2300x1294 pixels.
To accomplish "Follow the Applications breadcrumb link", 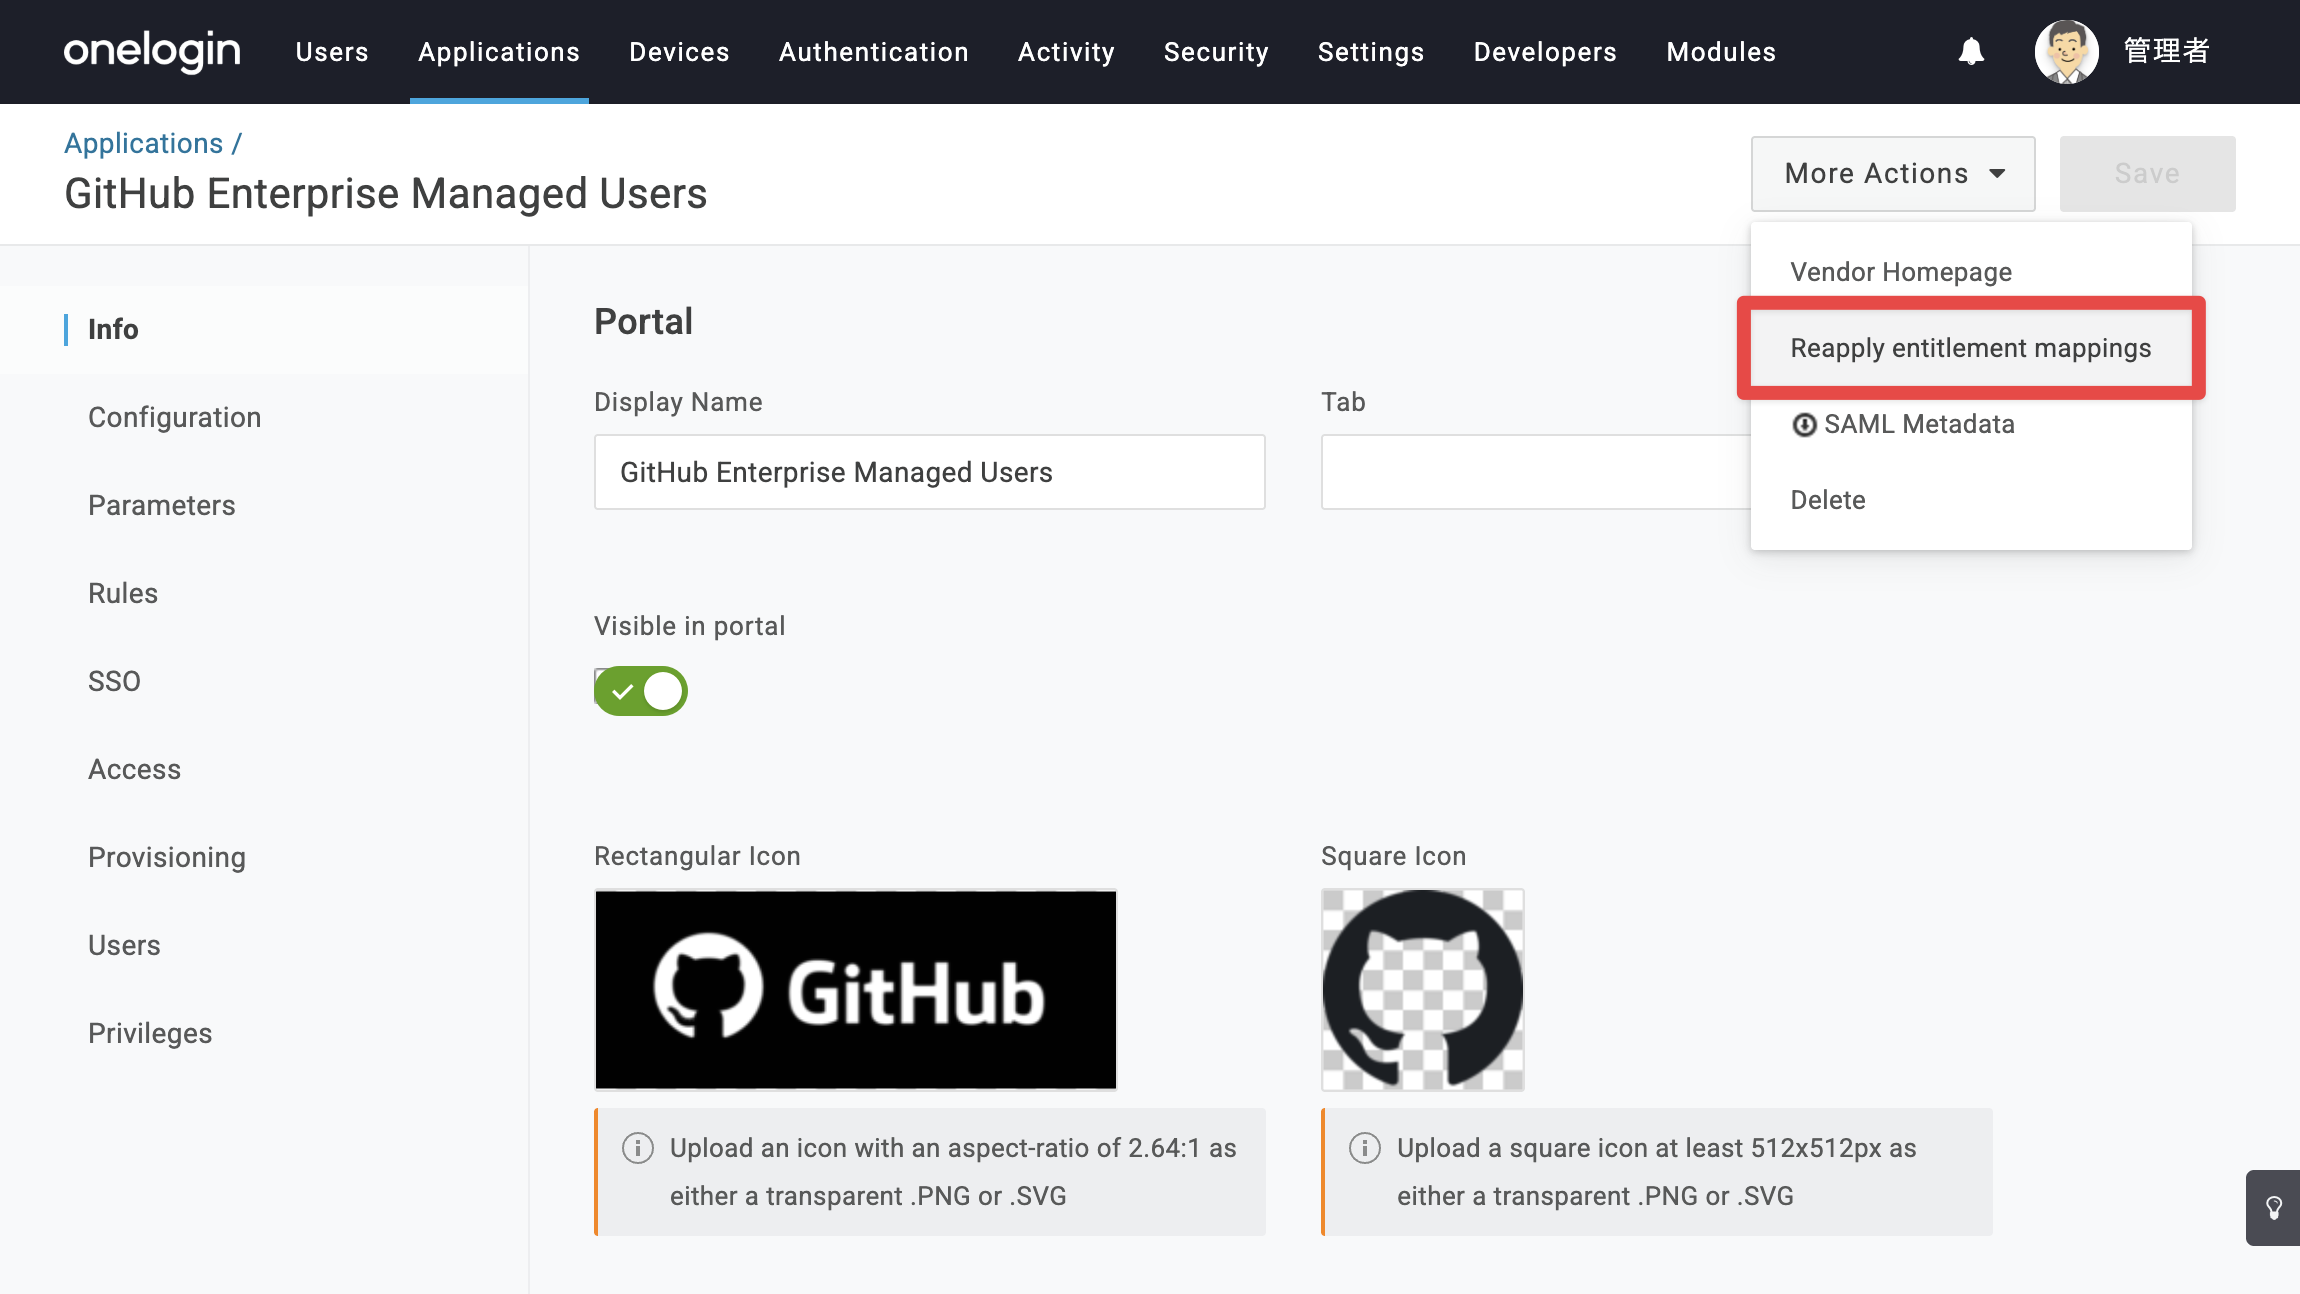I will tap(144, 144).
